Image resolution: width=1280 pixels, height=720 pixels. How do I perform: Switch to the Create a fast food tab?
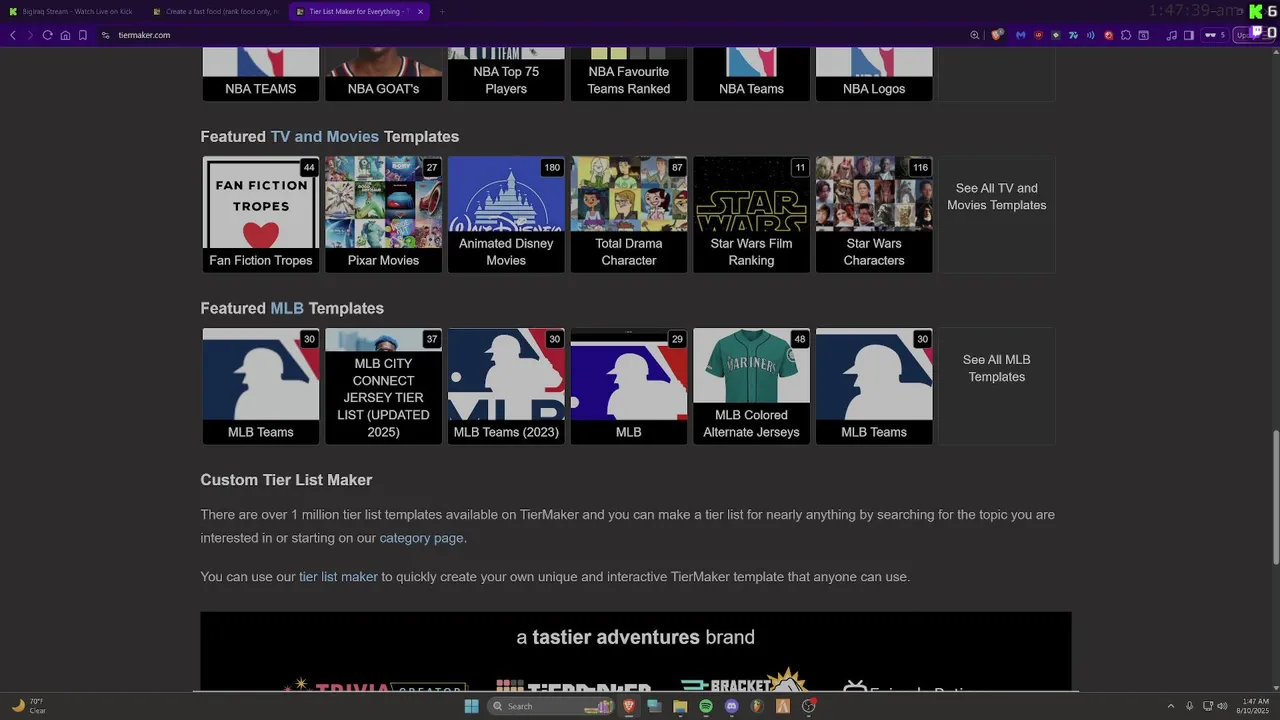216,12
